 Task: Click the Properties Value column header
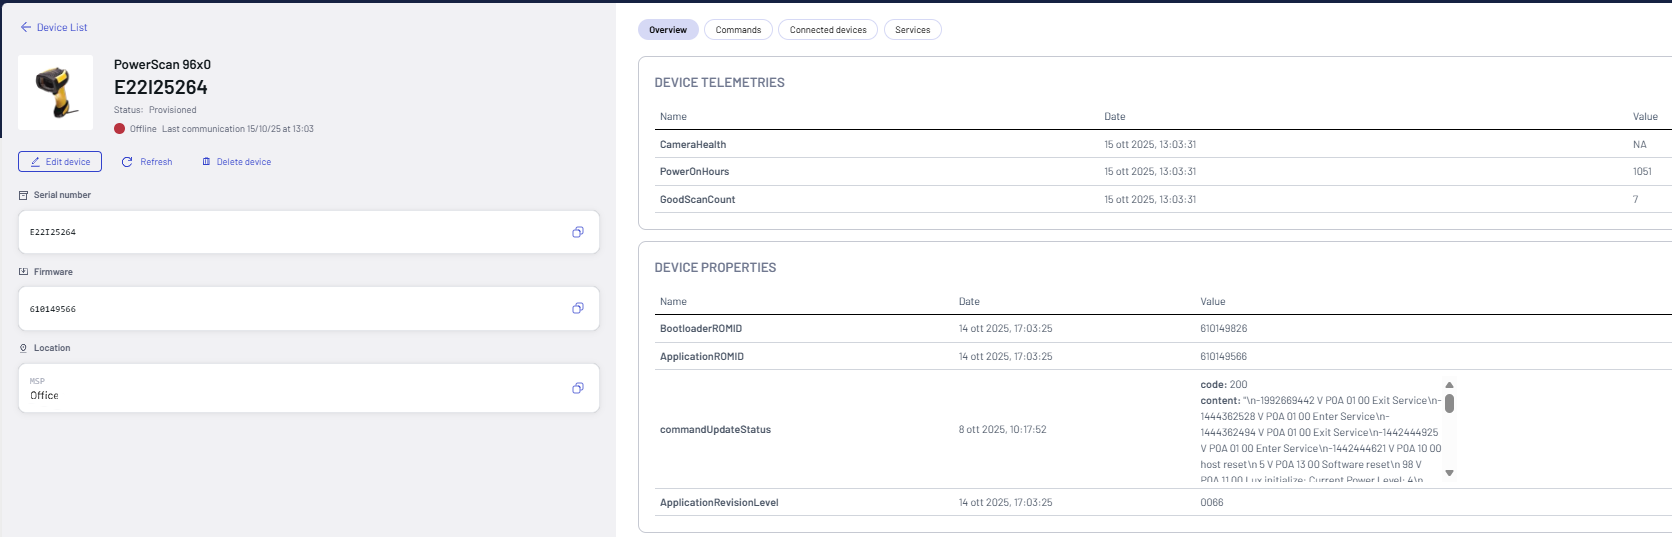pos(1213,302)
